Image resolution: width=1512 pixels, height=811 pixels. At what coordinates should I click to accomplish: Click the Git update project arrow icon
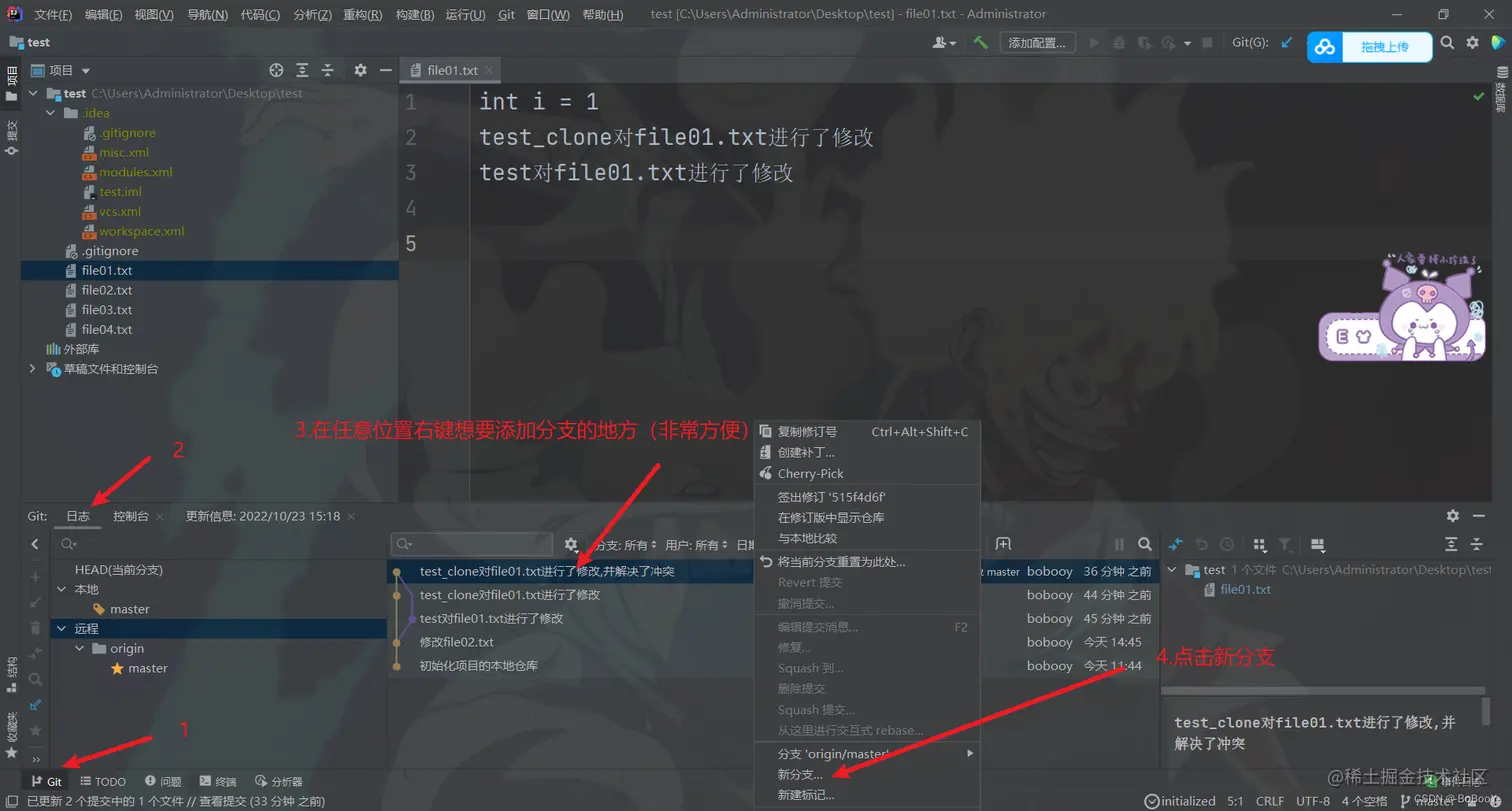click(x=1287, y=43)
